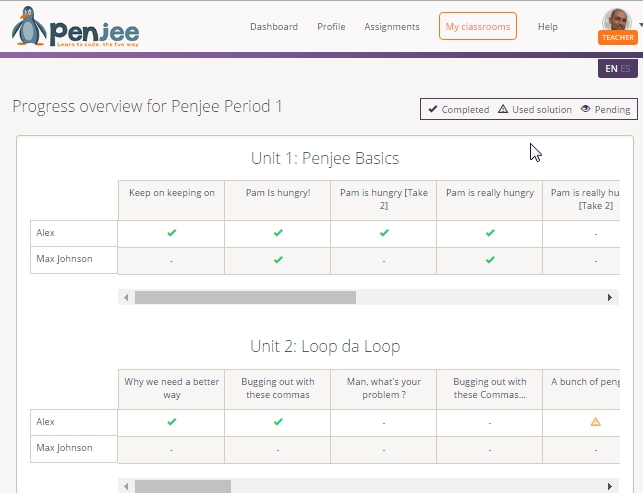Open the Assignments page
Viewport: 643px width, 493px height.
[392, 27]
